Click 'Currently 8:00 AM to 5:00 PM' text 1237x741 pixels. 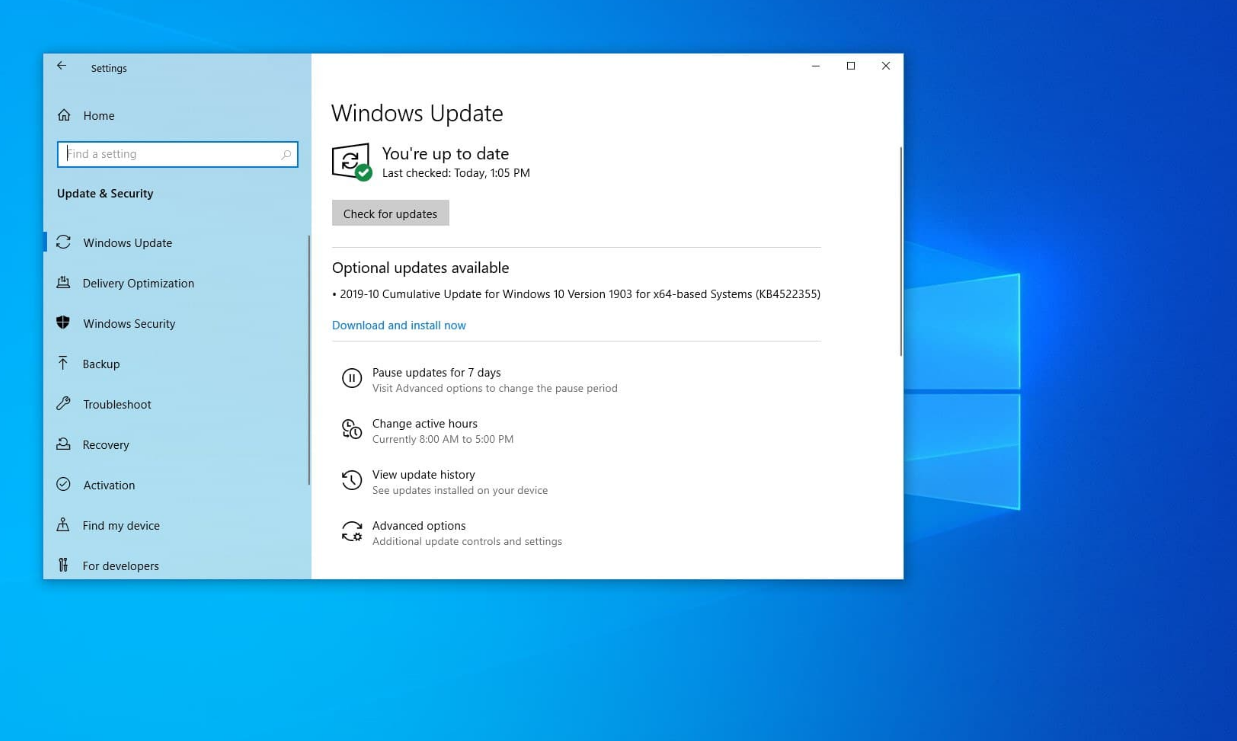click(x=443, y=439)
